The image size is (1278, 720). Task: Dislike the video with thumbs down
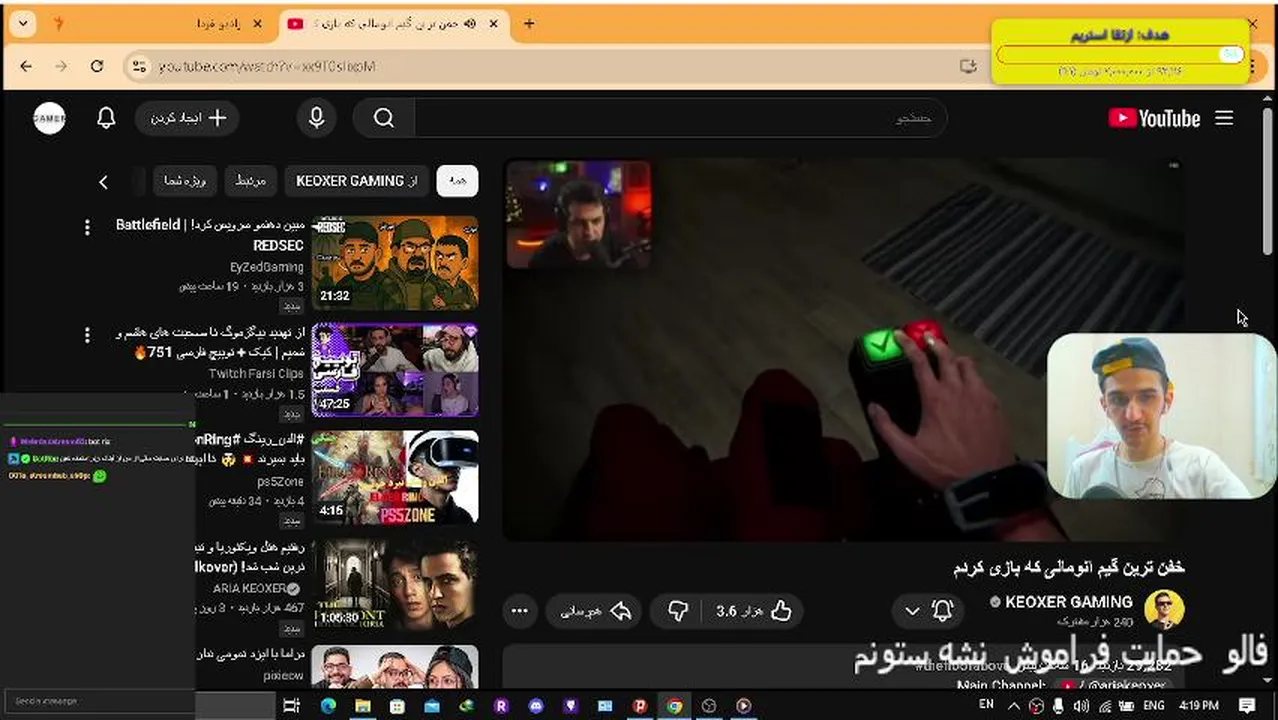(677, 611)
